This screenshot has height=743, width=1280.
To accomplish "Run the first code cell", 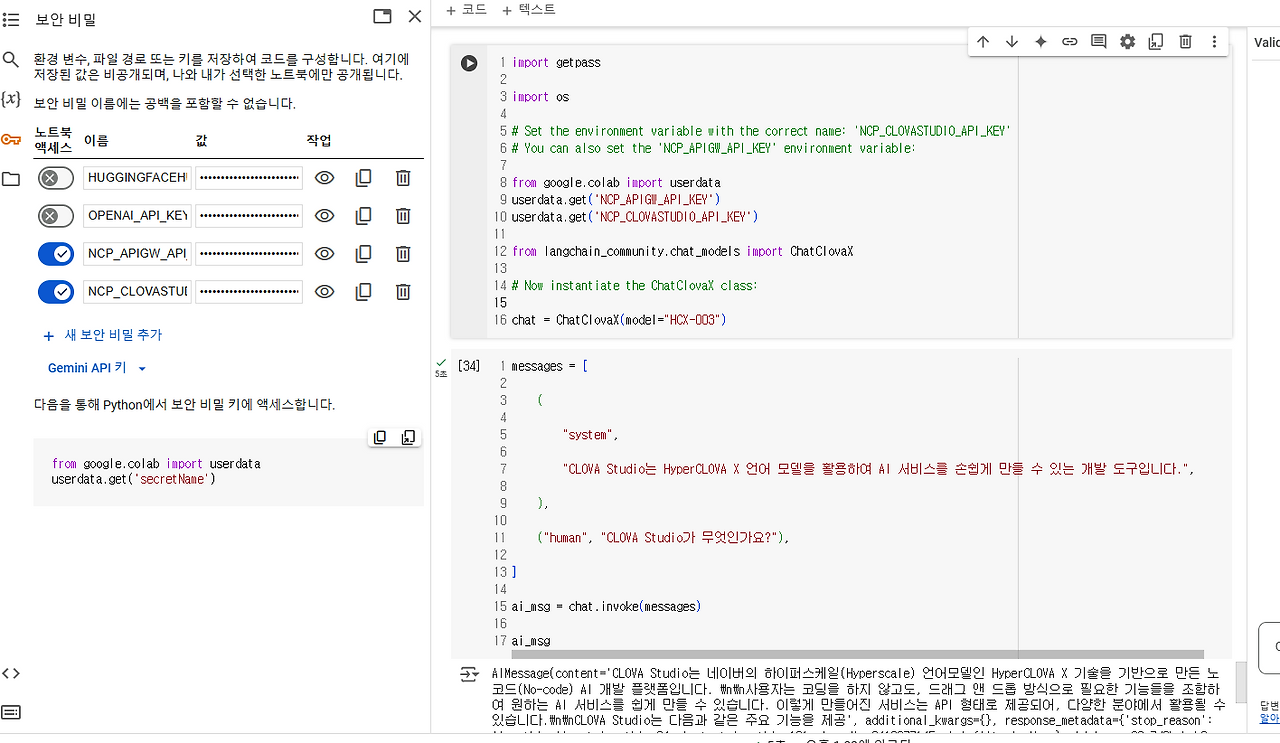I will click(469, 63).
